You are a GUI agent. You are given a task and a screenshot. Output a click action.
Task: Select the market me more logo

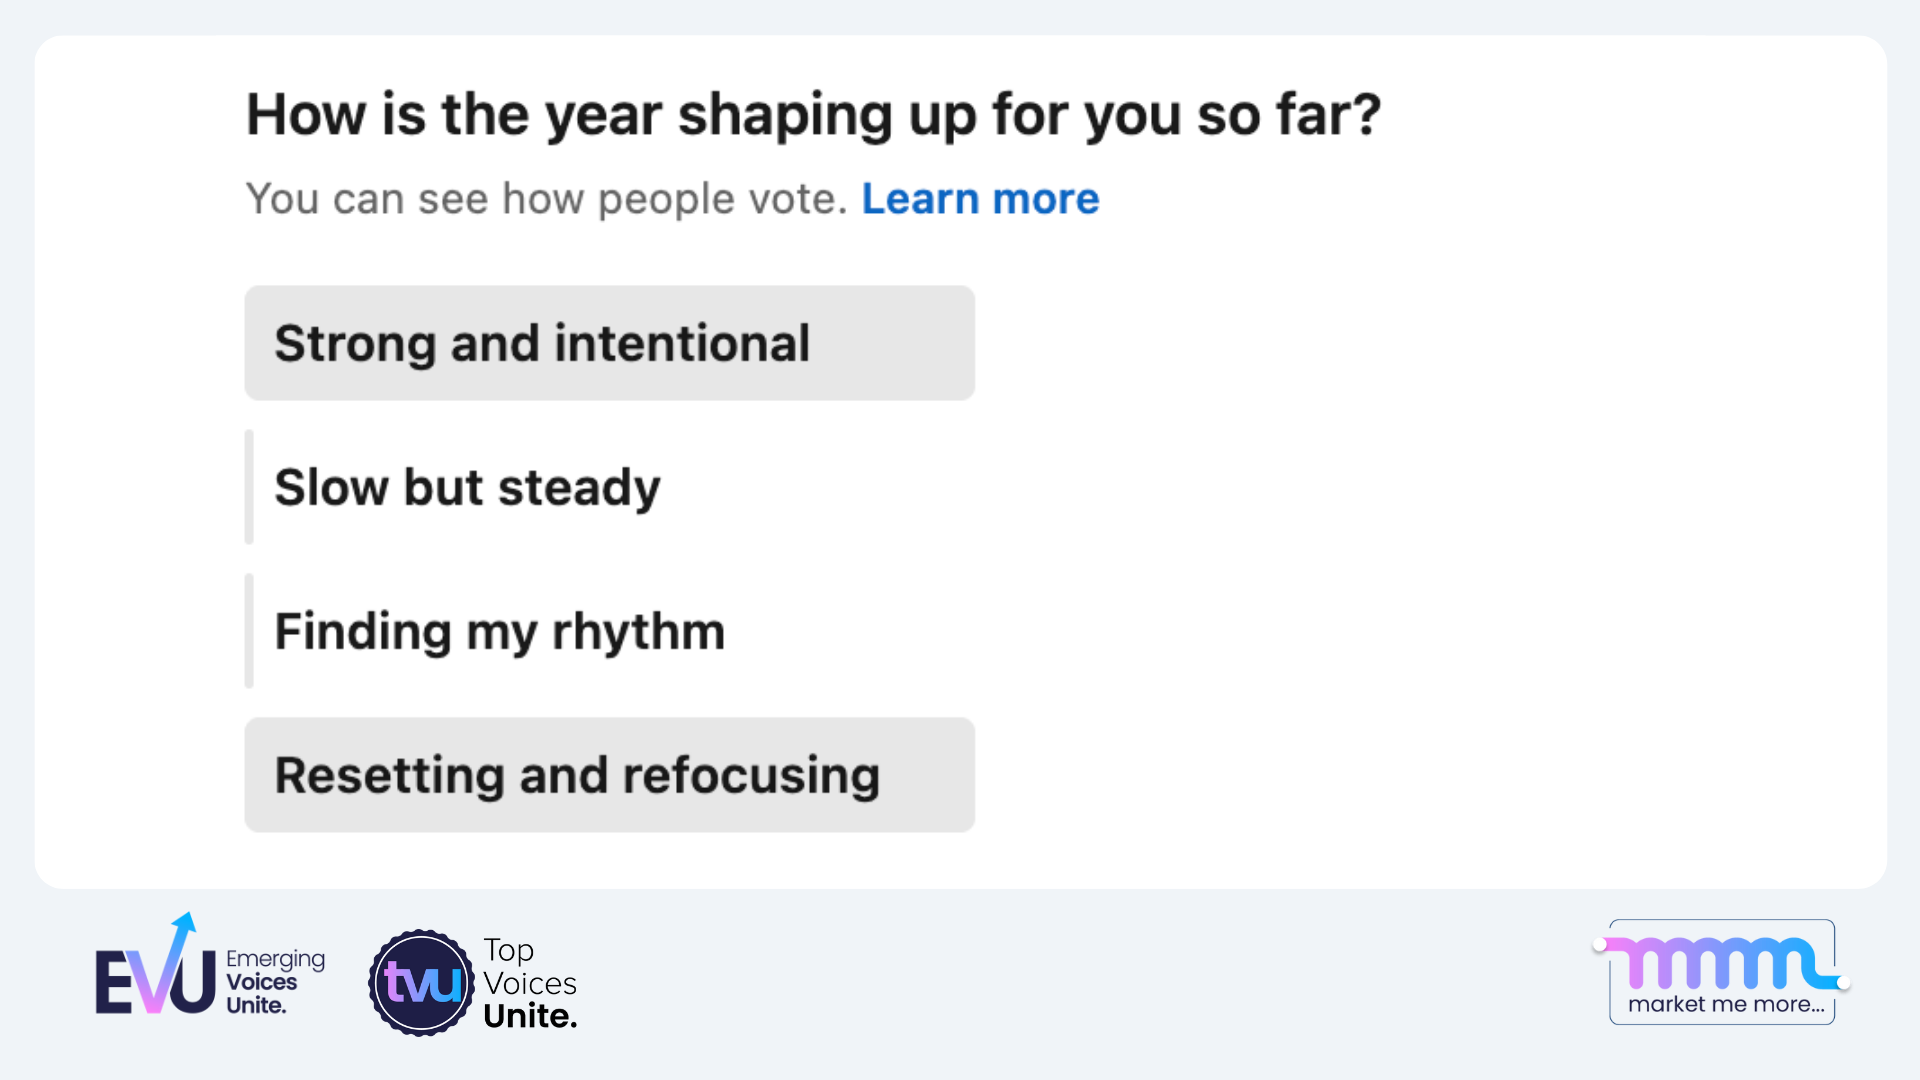click(x=1720, y=972)
